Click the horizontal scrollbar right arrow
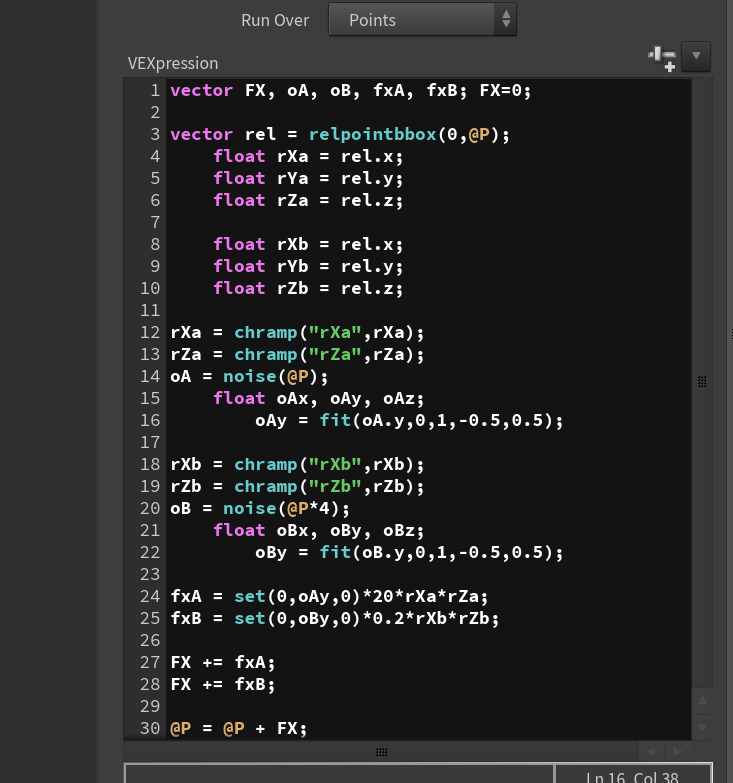 click(x=678, y=752)
